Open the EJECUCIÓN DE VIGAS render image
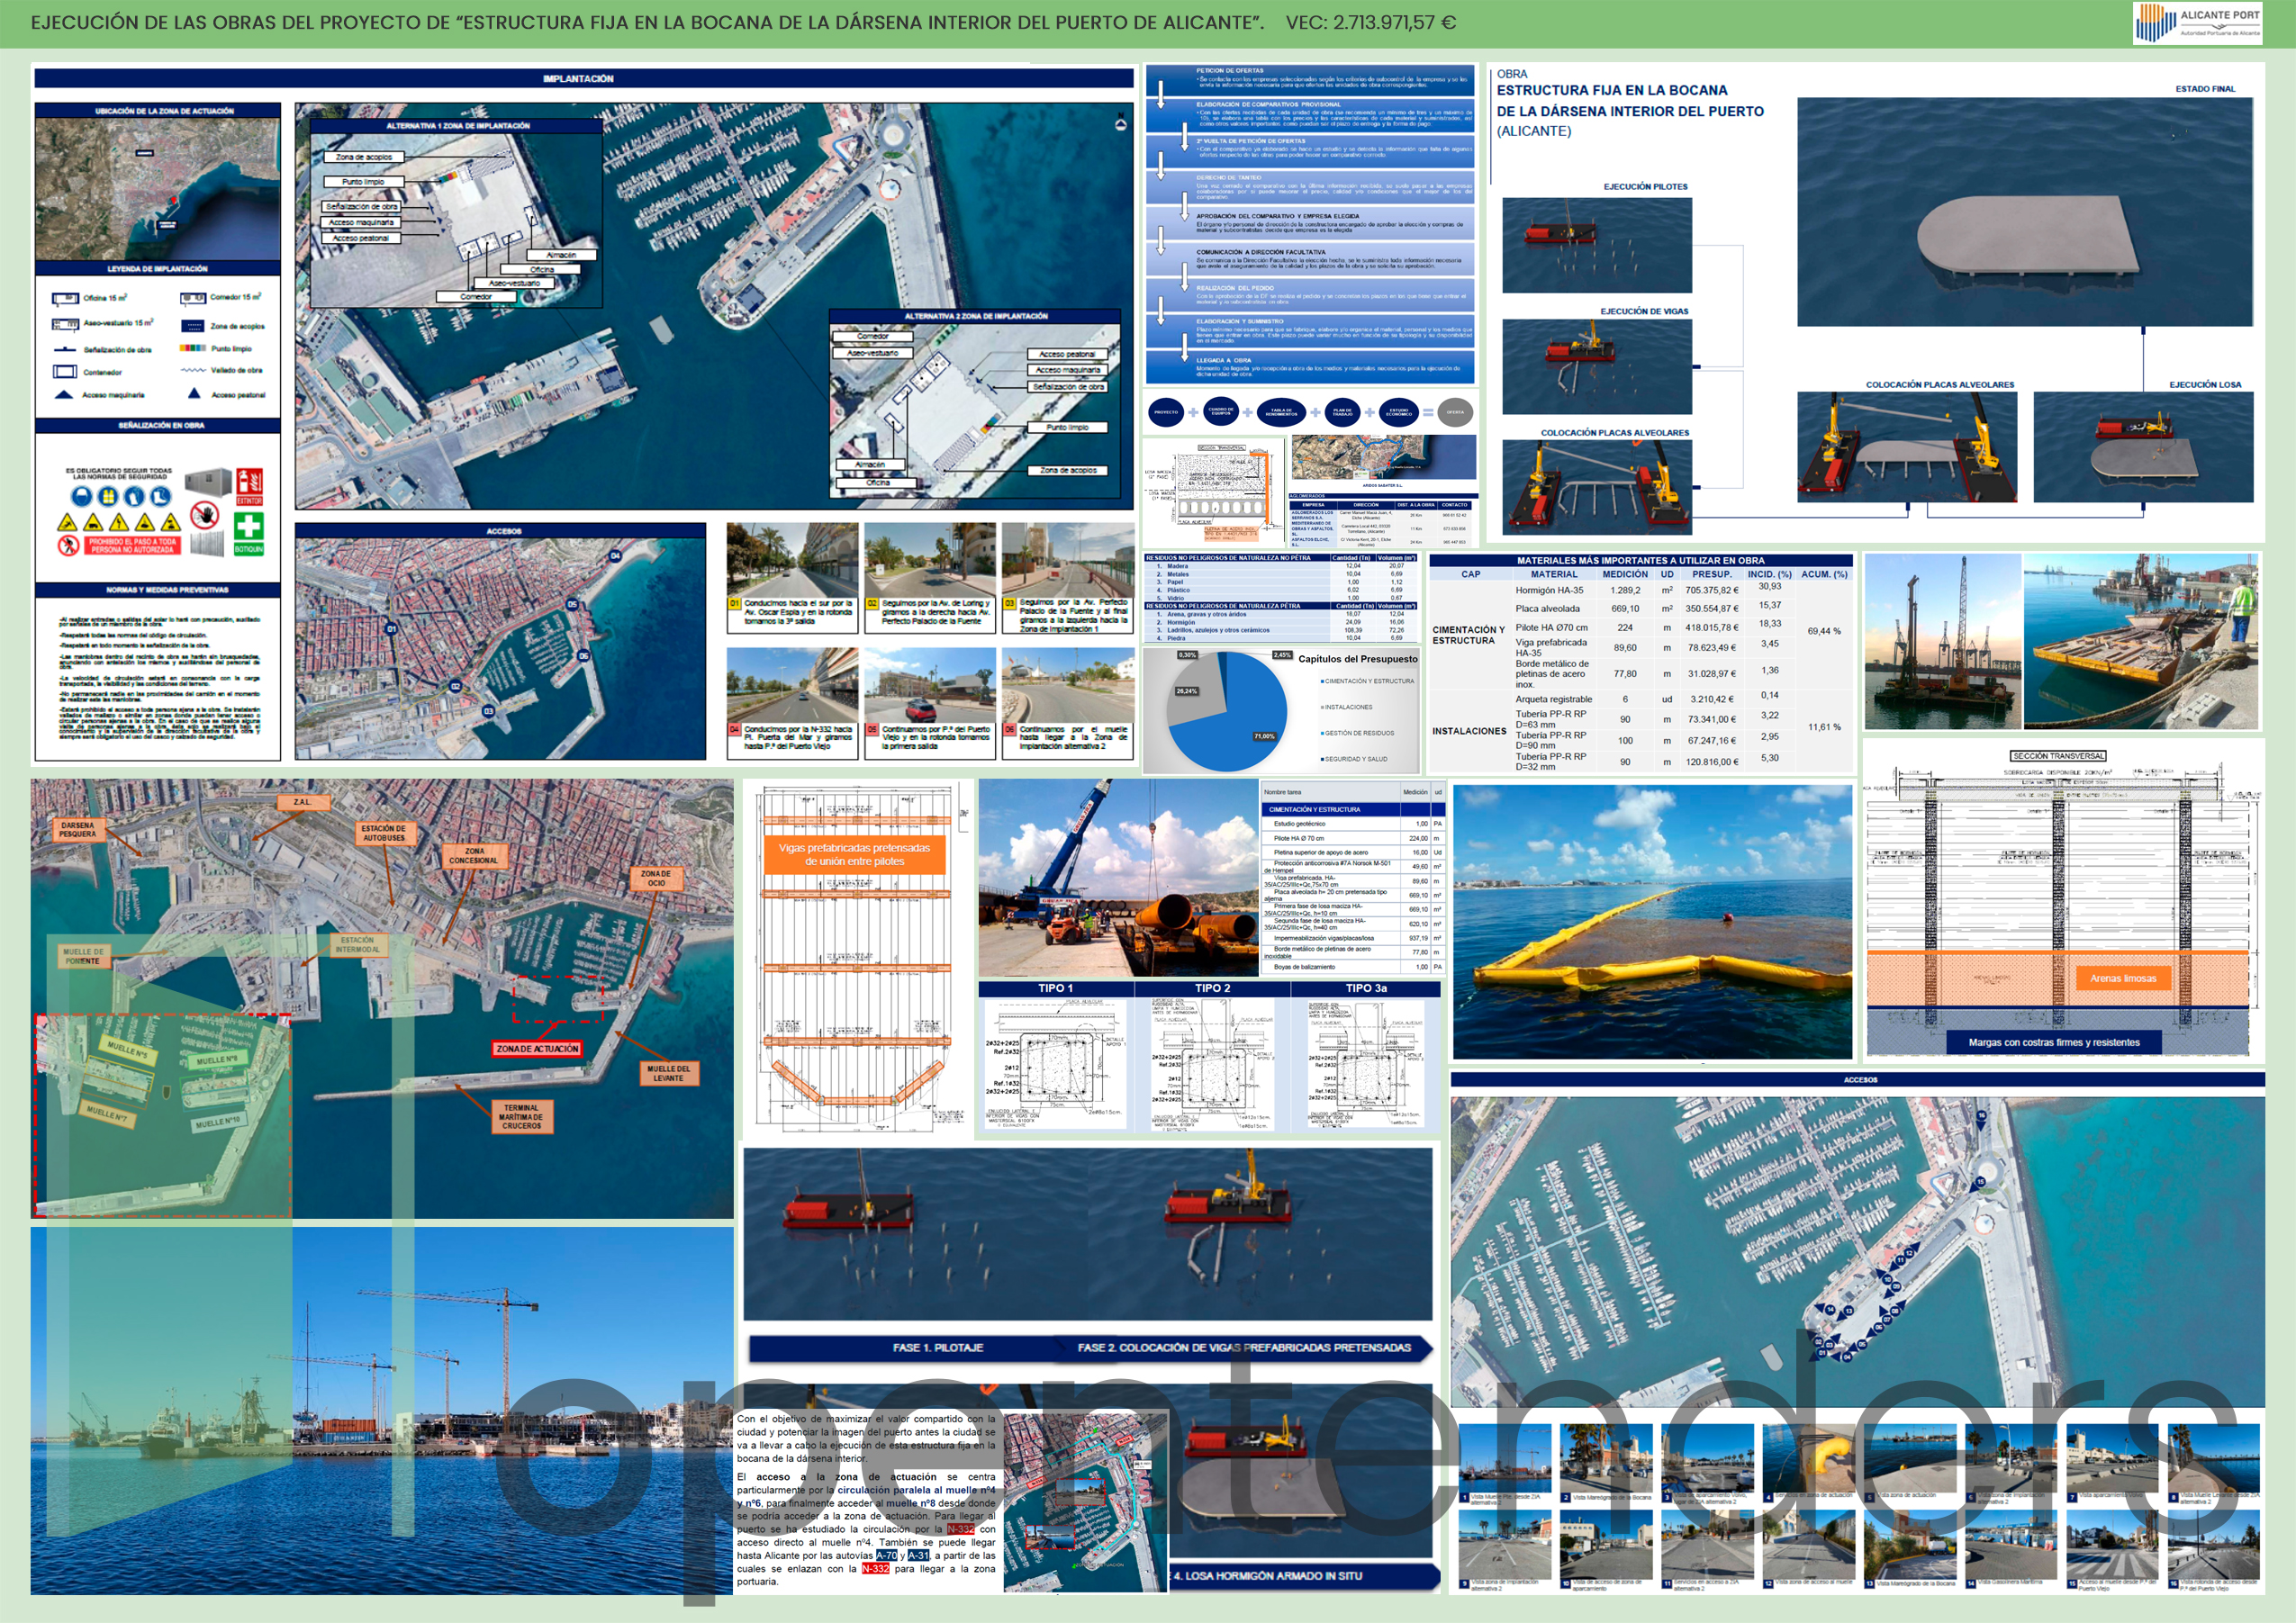Image resolution: width=2296 pixels, height=1623 pixels. pos(1597,367)
